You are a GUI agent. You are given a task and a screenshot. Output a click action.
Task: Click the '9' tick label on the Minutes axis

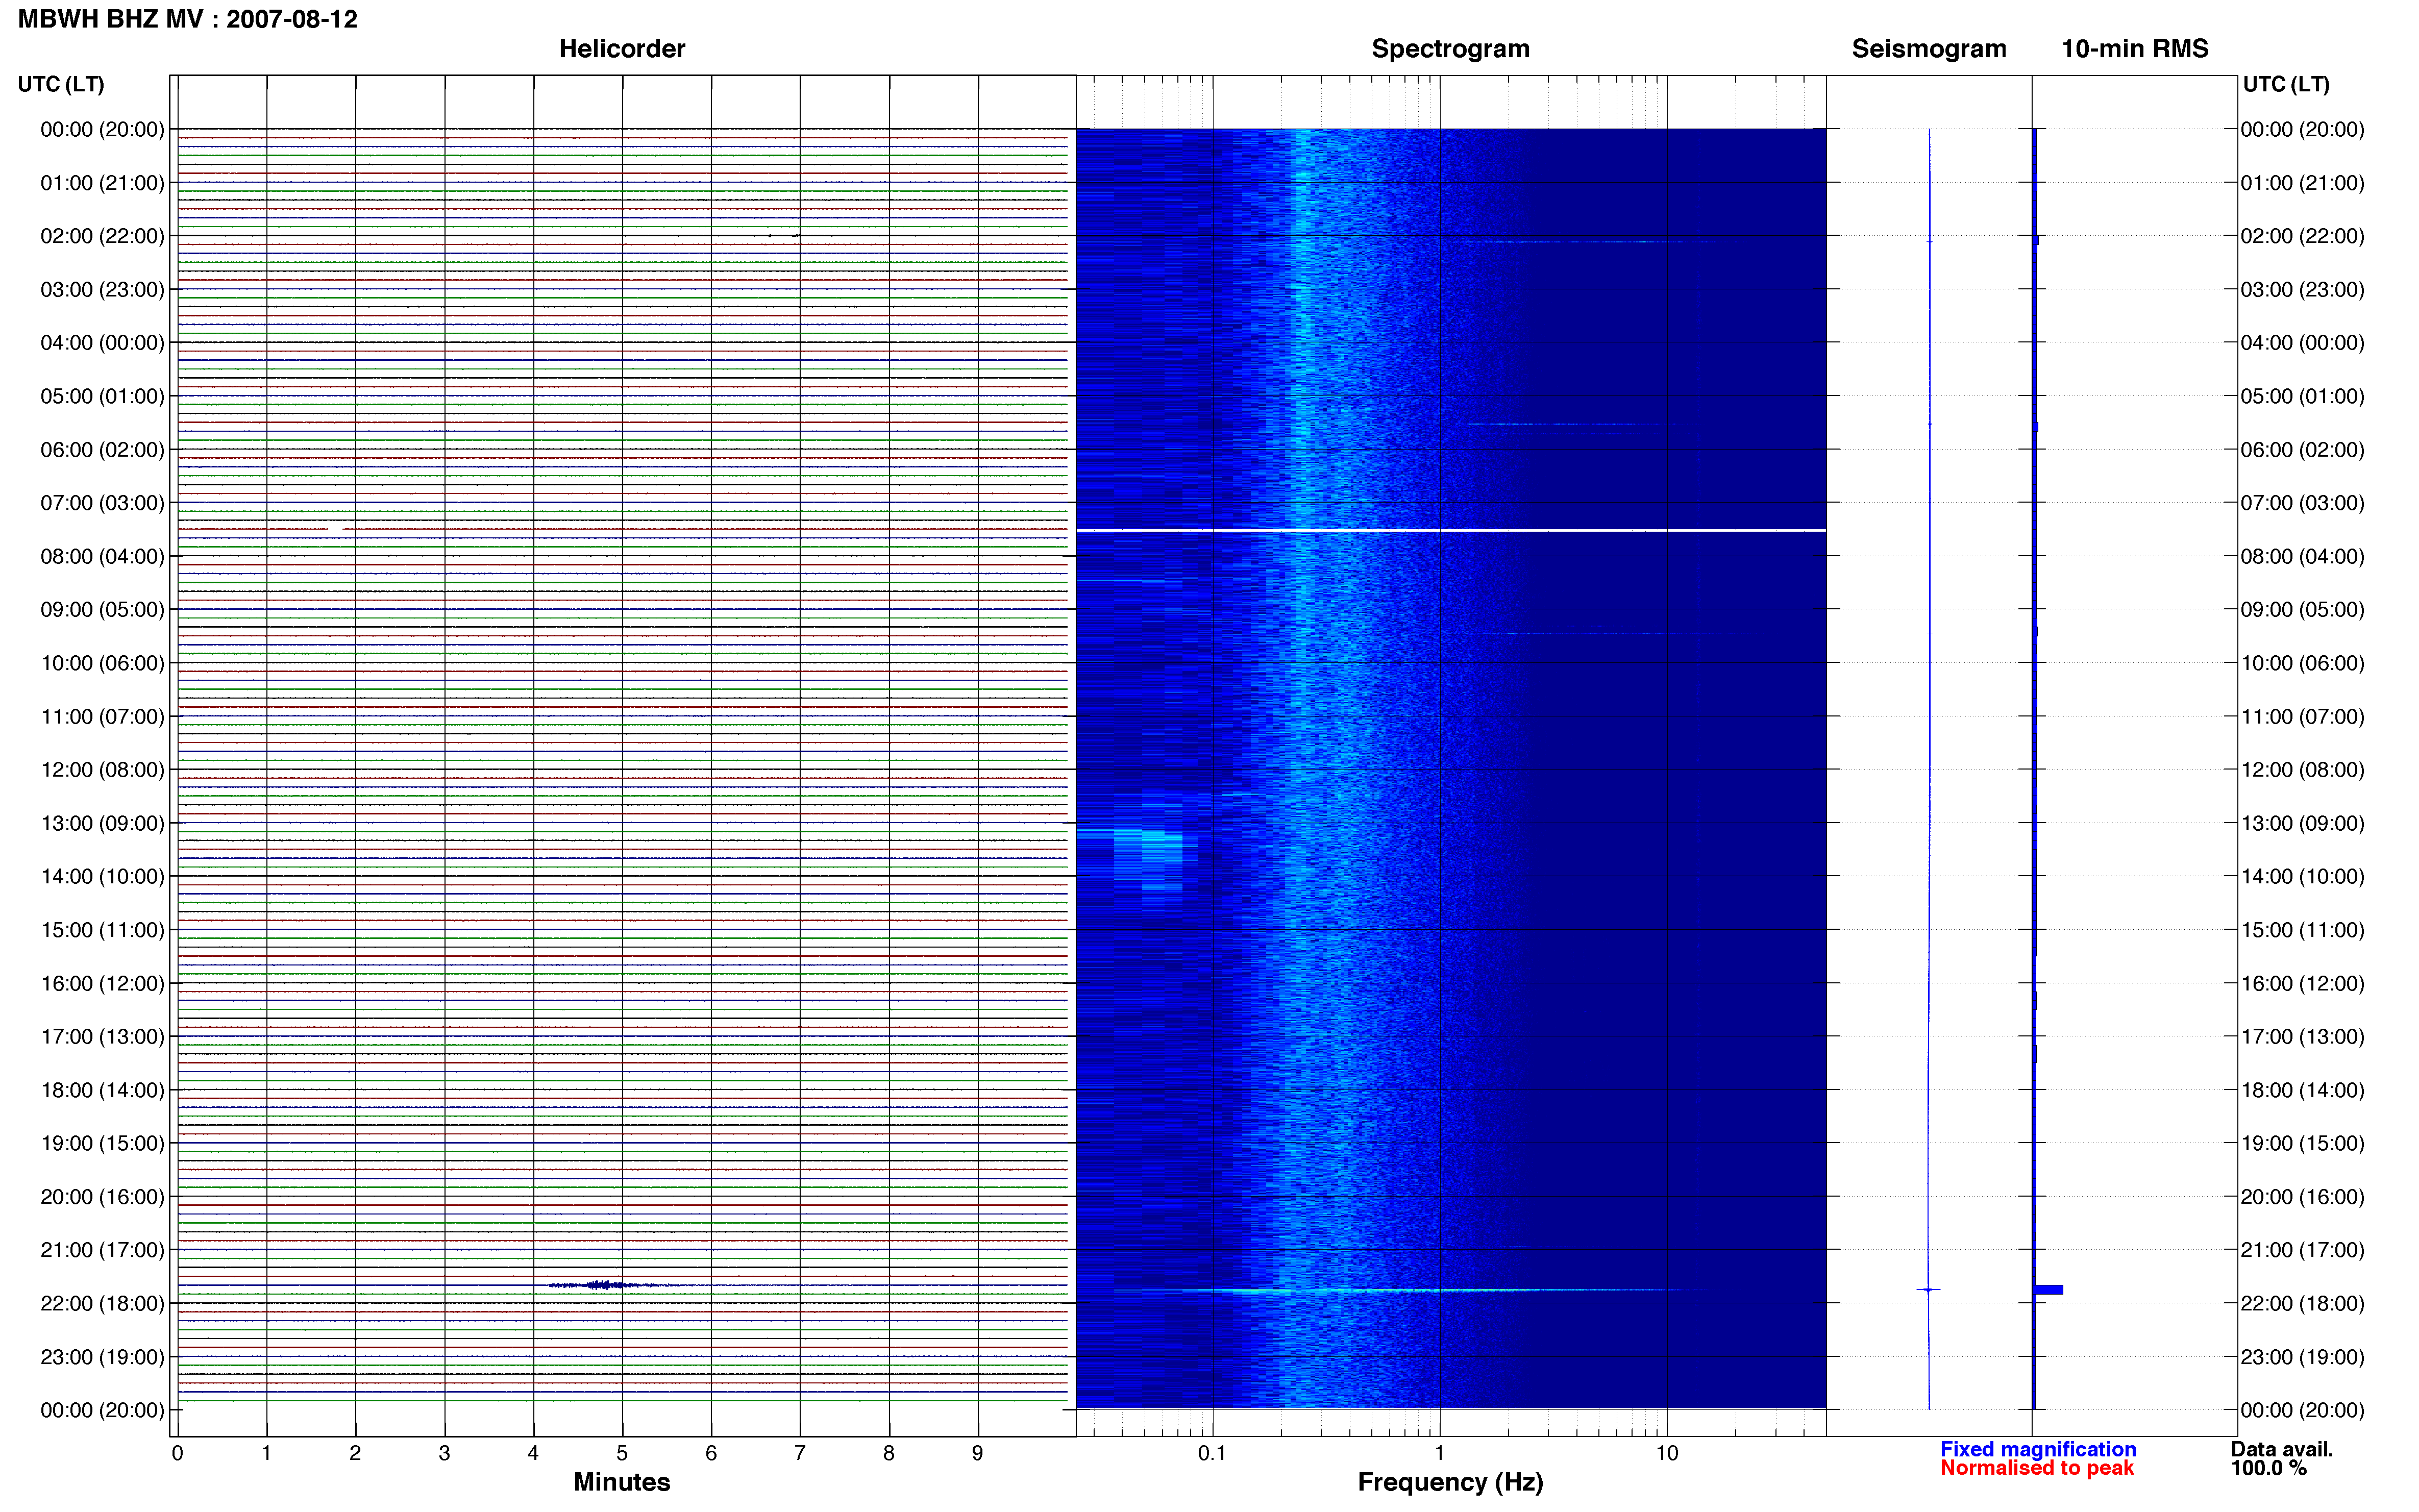[978, 1453]
